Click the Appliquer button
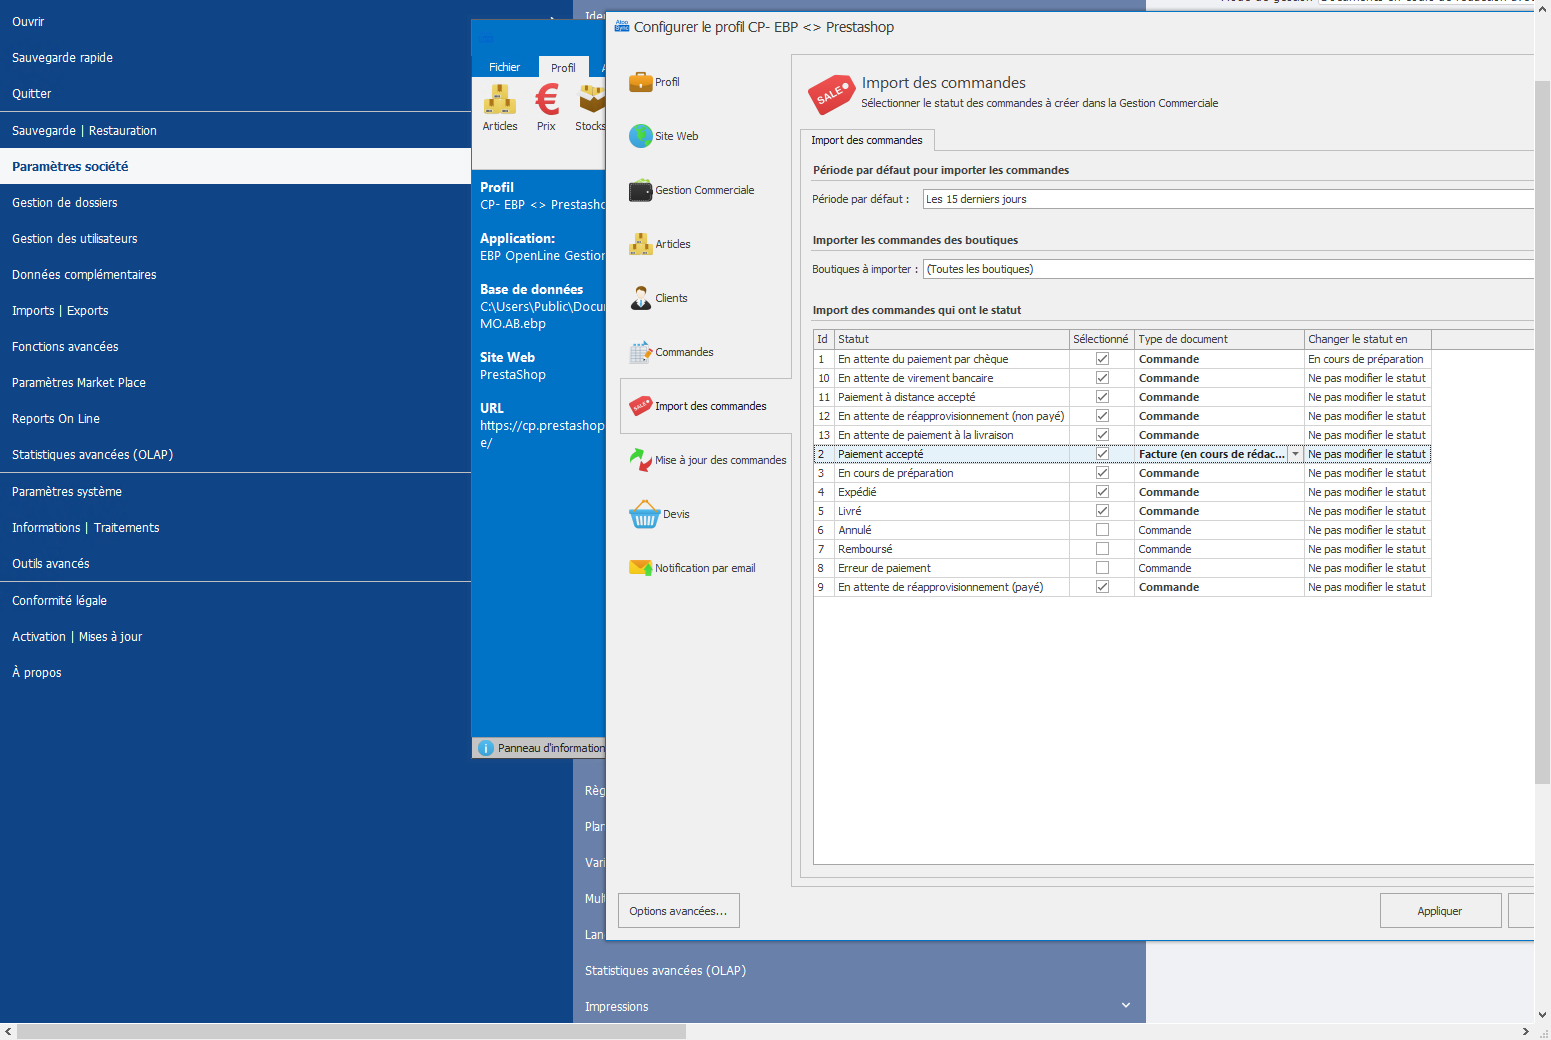1551x1040 pixels. click(1440, 911)
